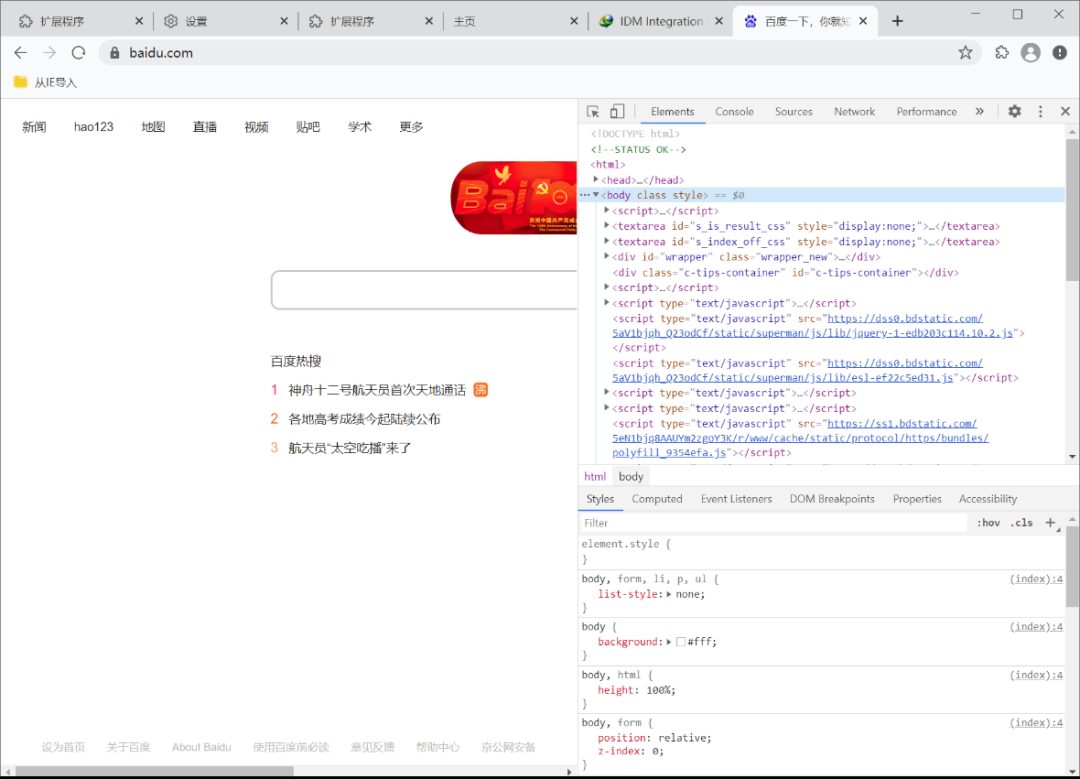Show more DevTools tabs chevron
The image size is (1080, 779).
coord(979,112)
